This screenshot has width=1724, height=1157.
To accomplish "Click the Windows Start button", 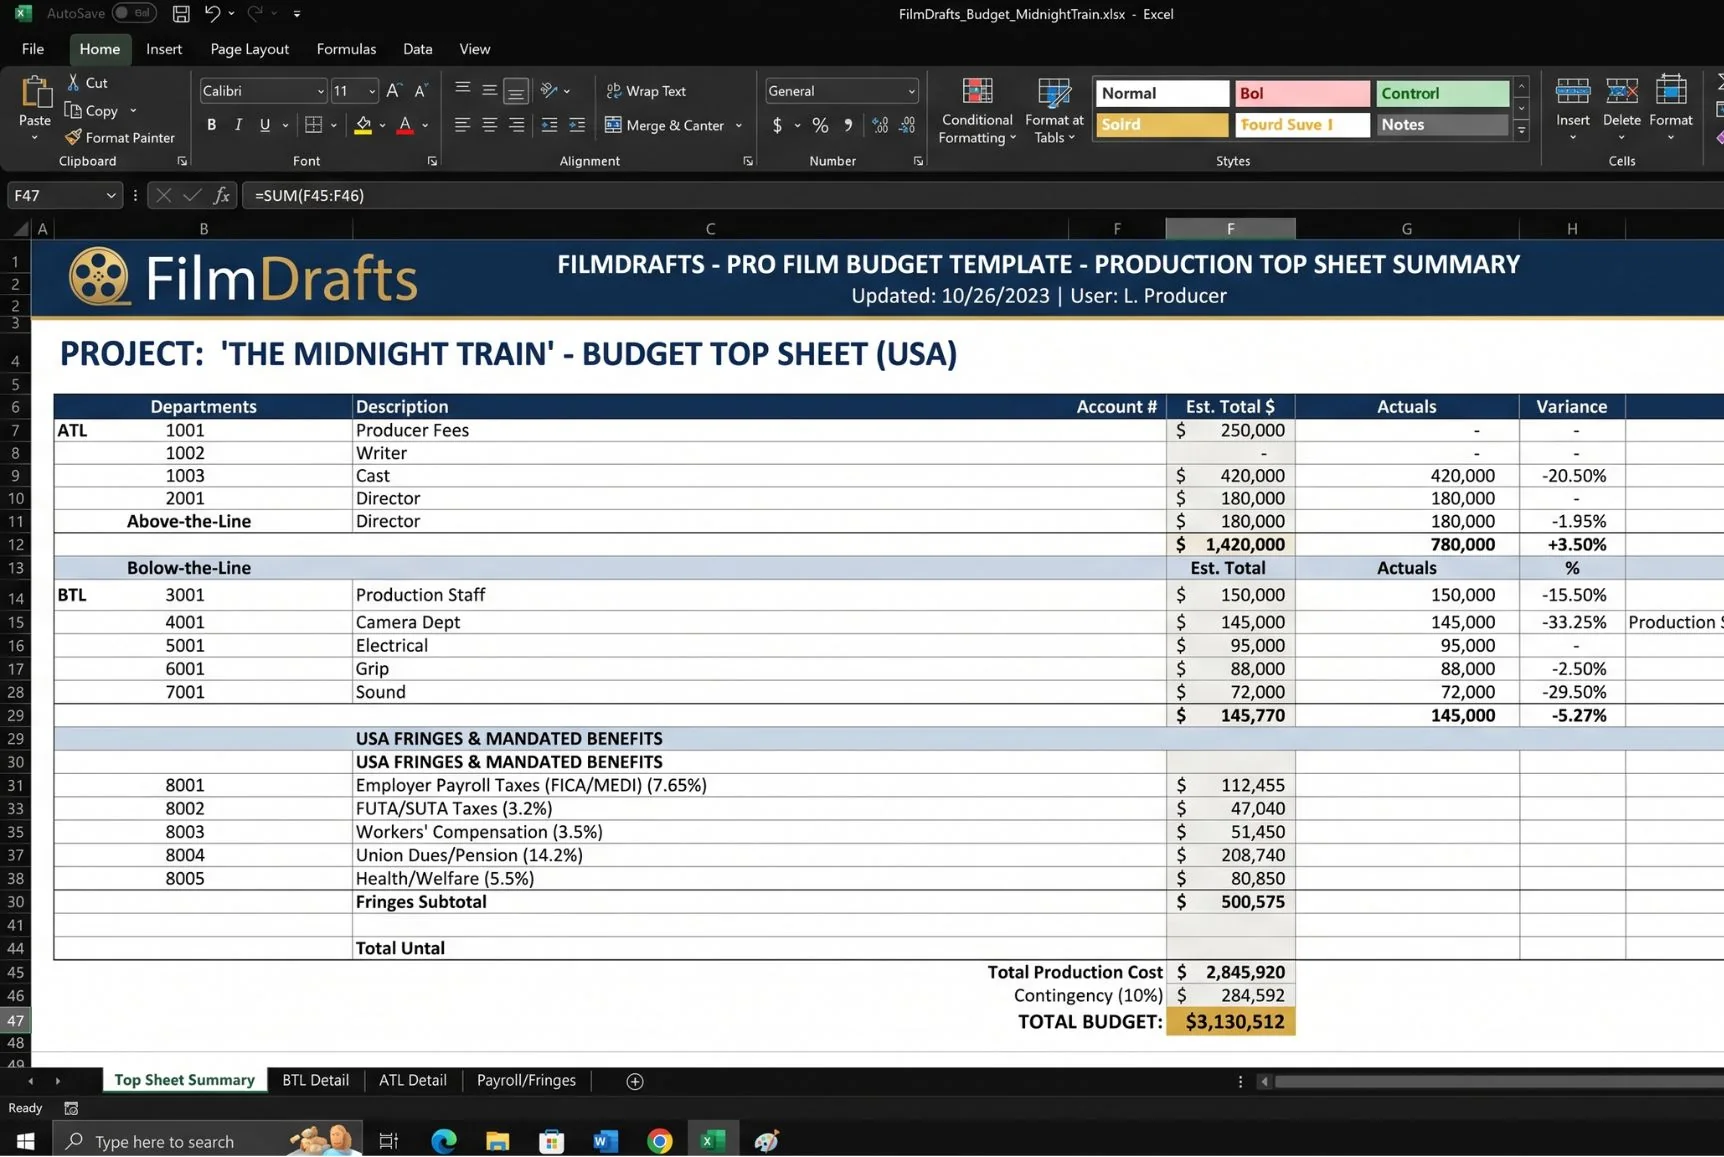I will 25,1141.
